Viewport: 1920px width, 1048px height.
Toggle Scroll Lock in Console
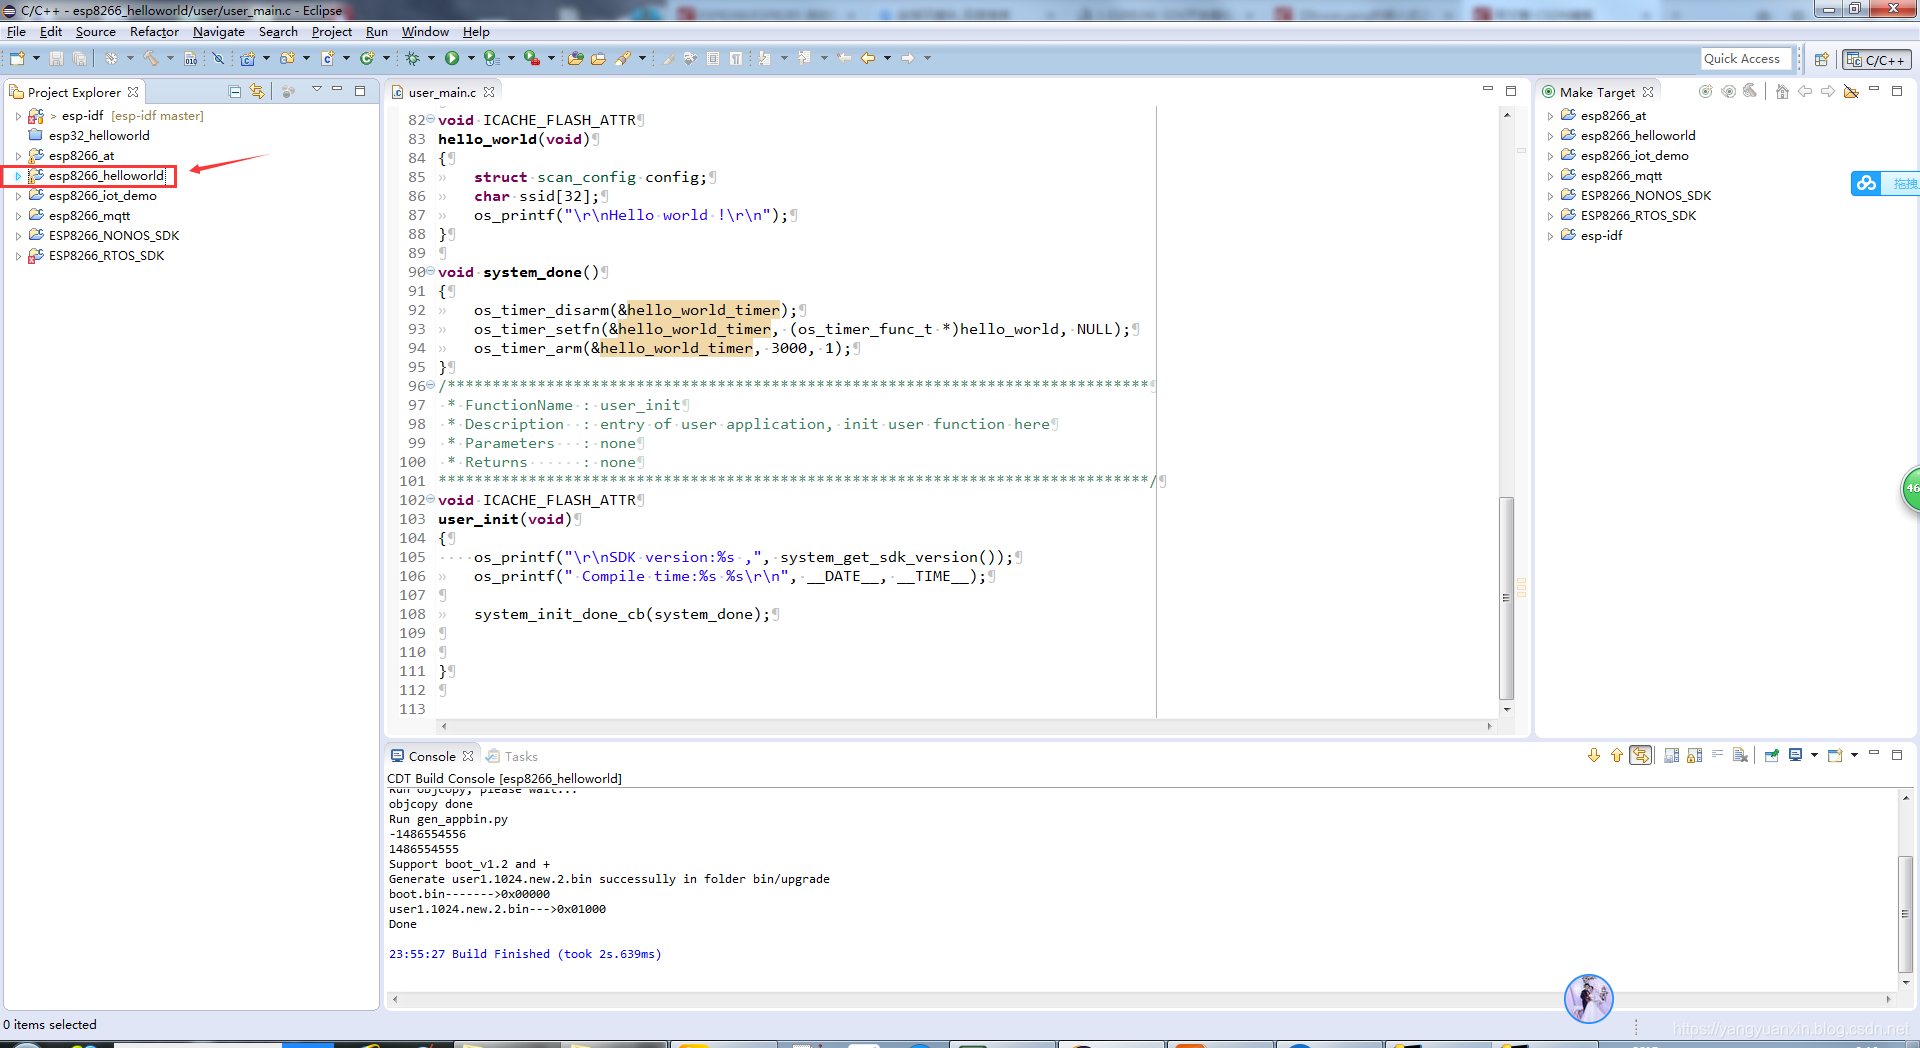point(1695,755)
